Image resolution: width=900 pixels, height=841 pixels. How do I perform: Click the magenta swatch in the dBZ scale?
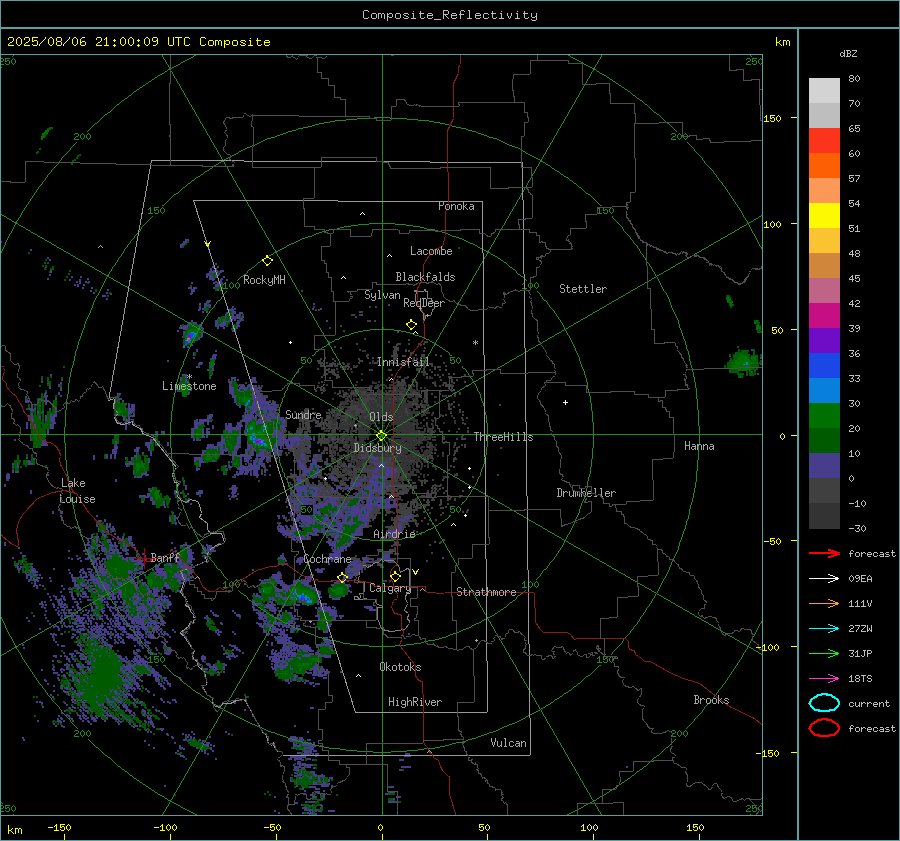[824, 315]
